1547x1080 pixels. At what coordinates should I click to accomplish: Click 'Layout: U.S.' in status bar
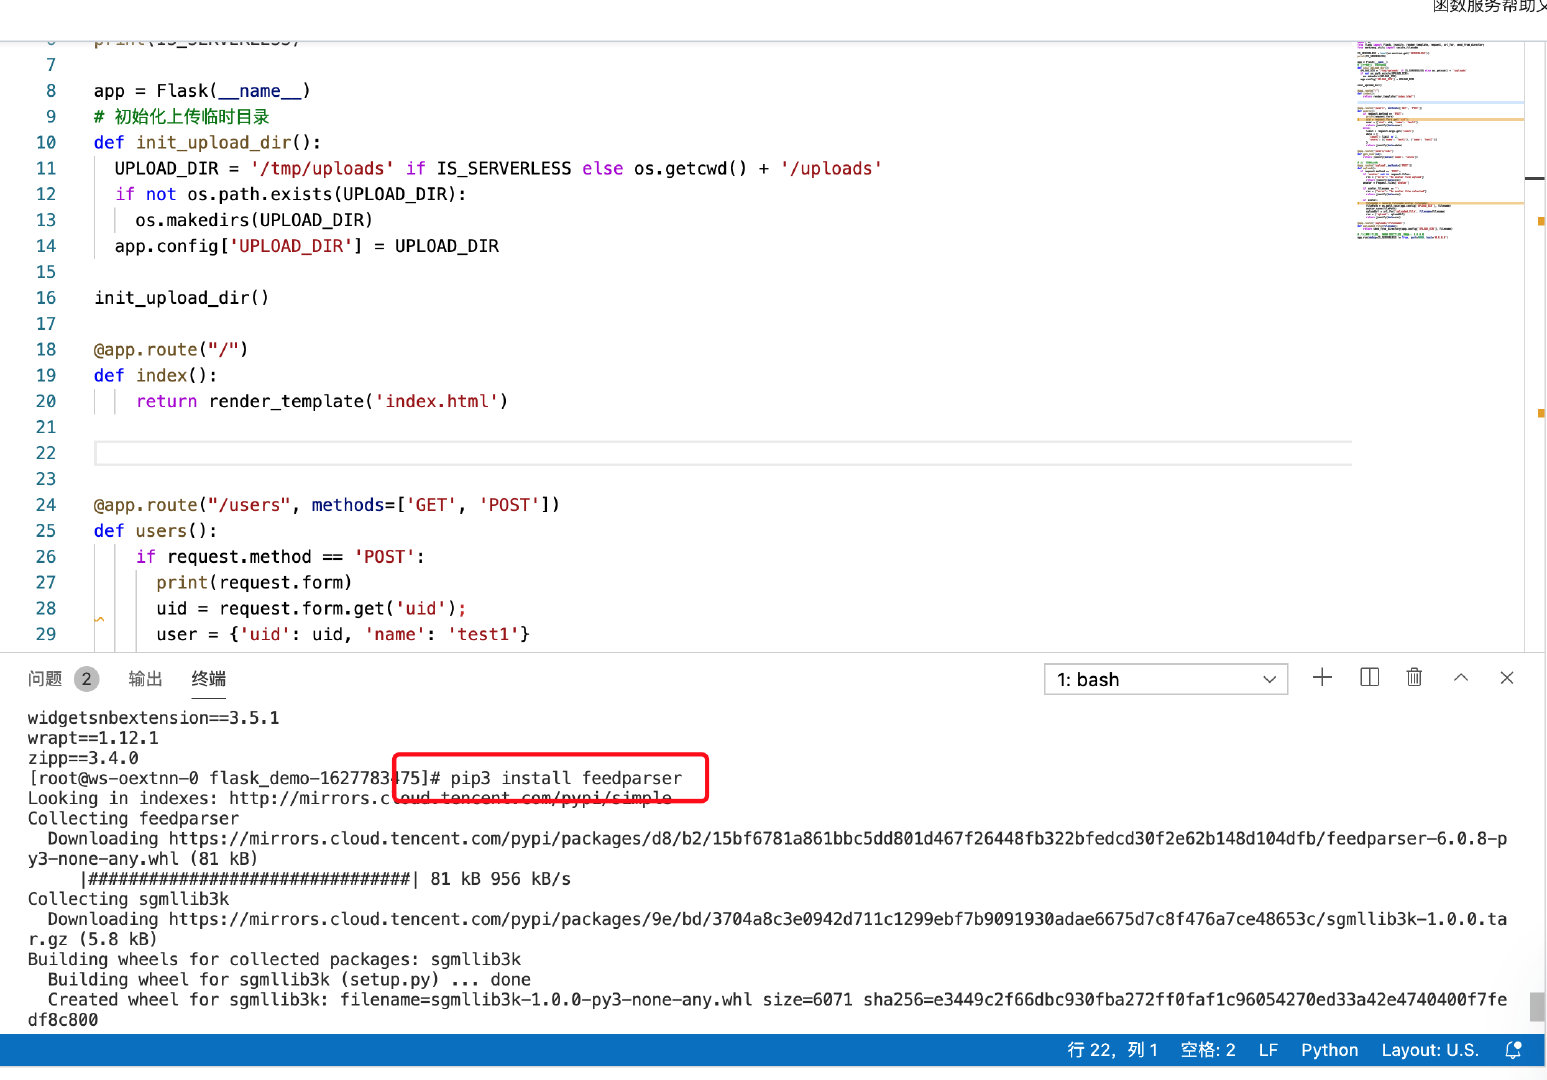pos(1430,1050)
